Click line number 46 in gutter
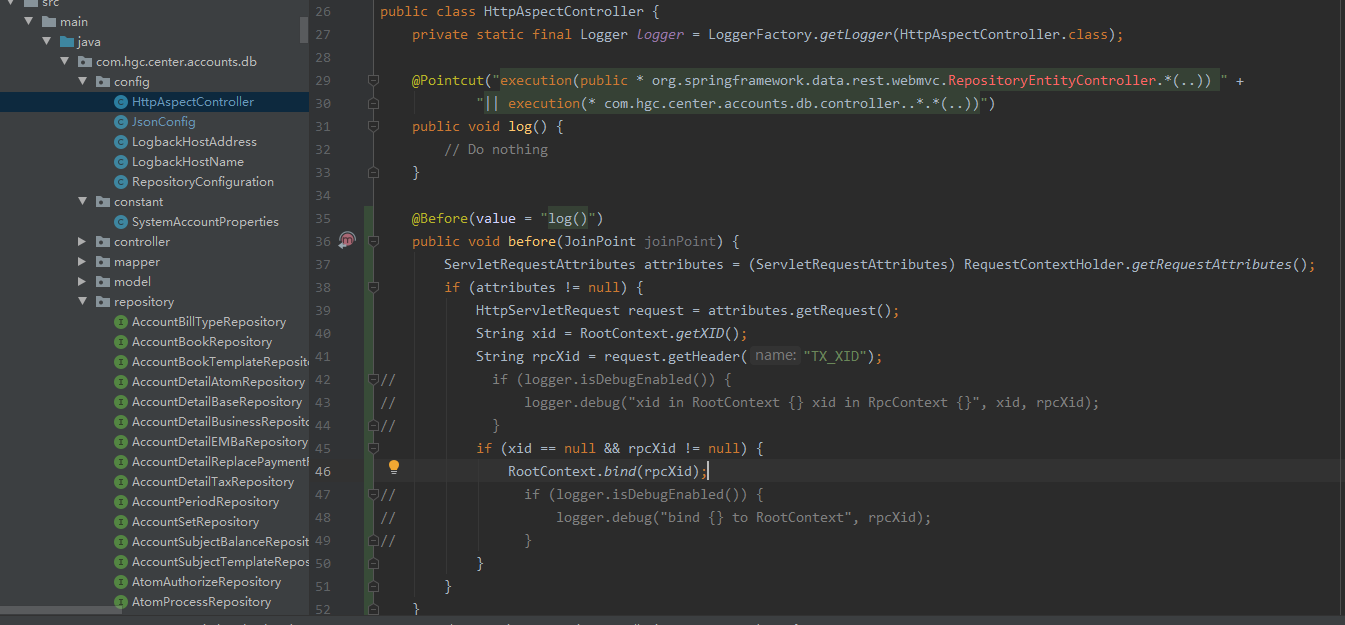This screenshot has width=1345, height=625. [x=322, y=471]
